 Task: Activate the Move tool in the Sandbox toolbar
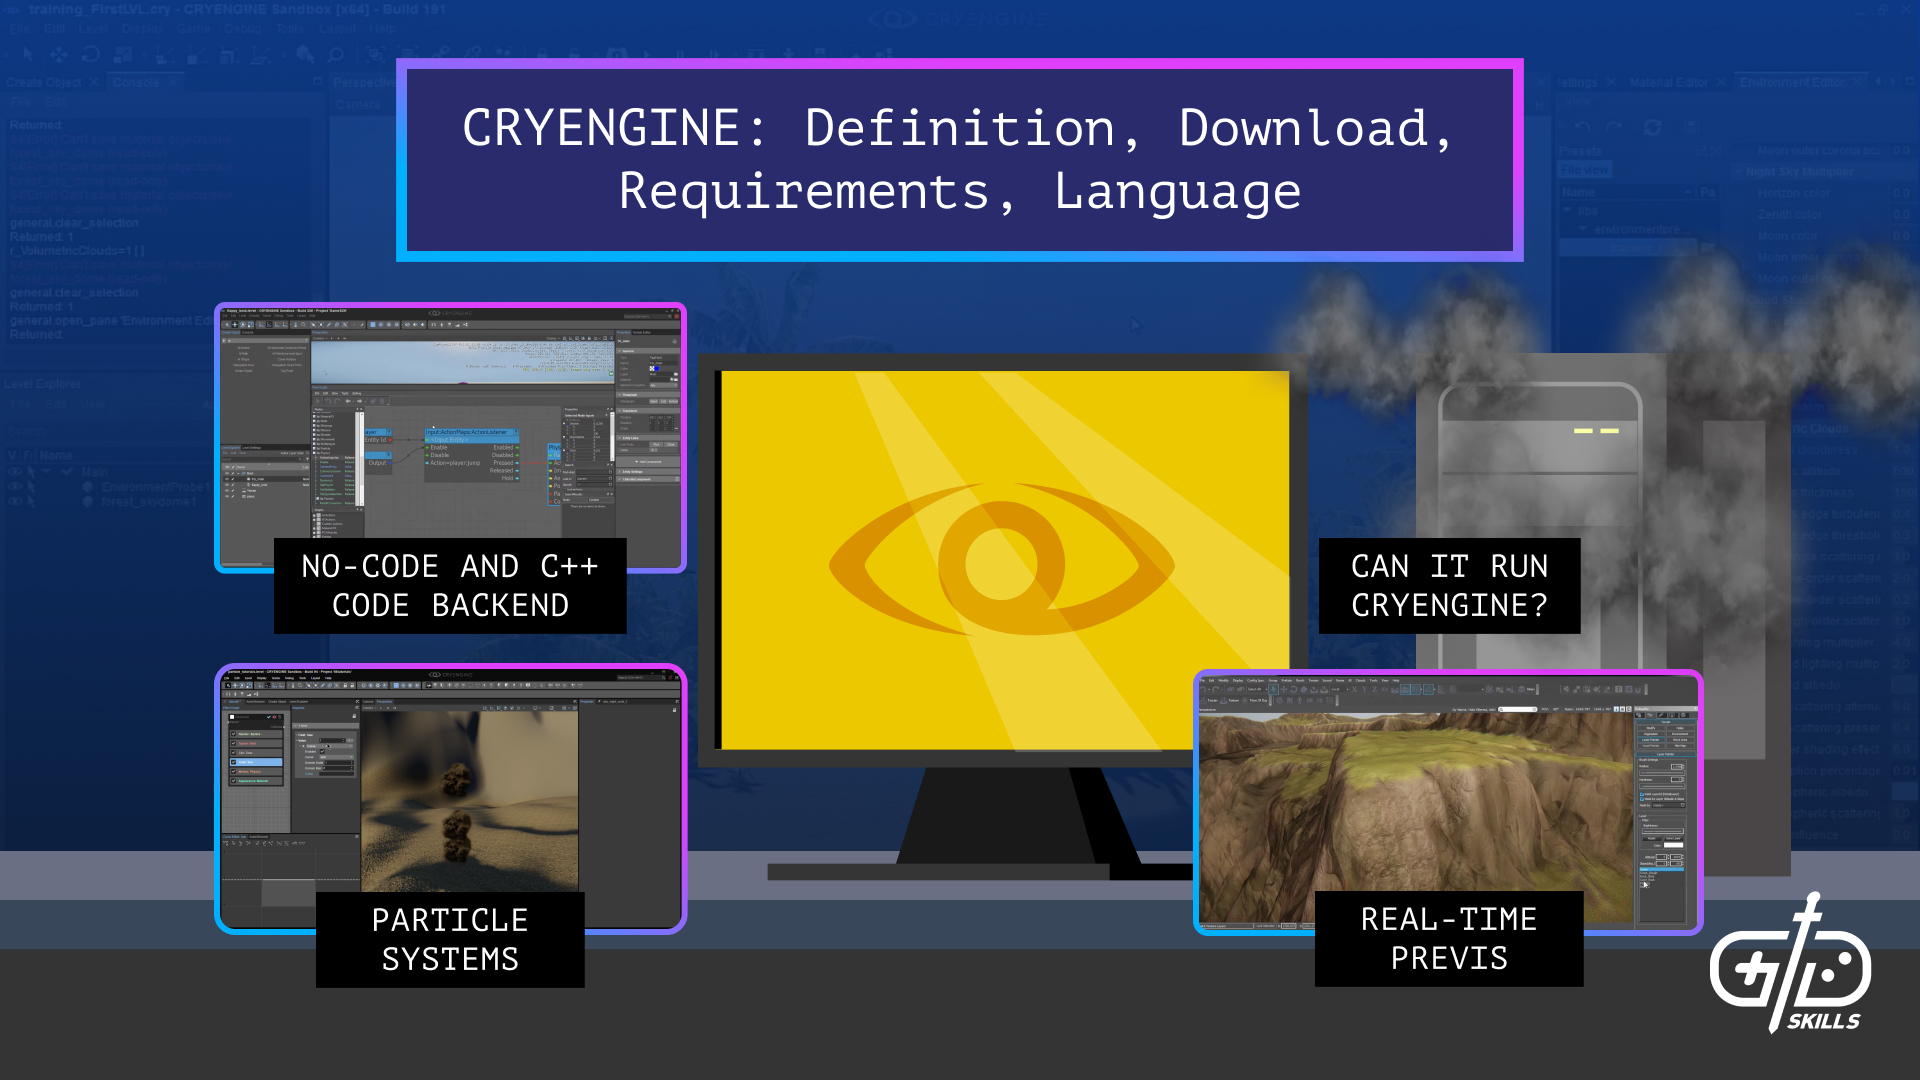point(57,55)
